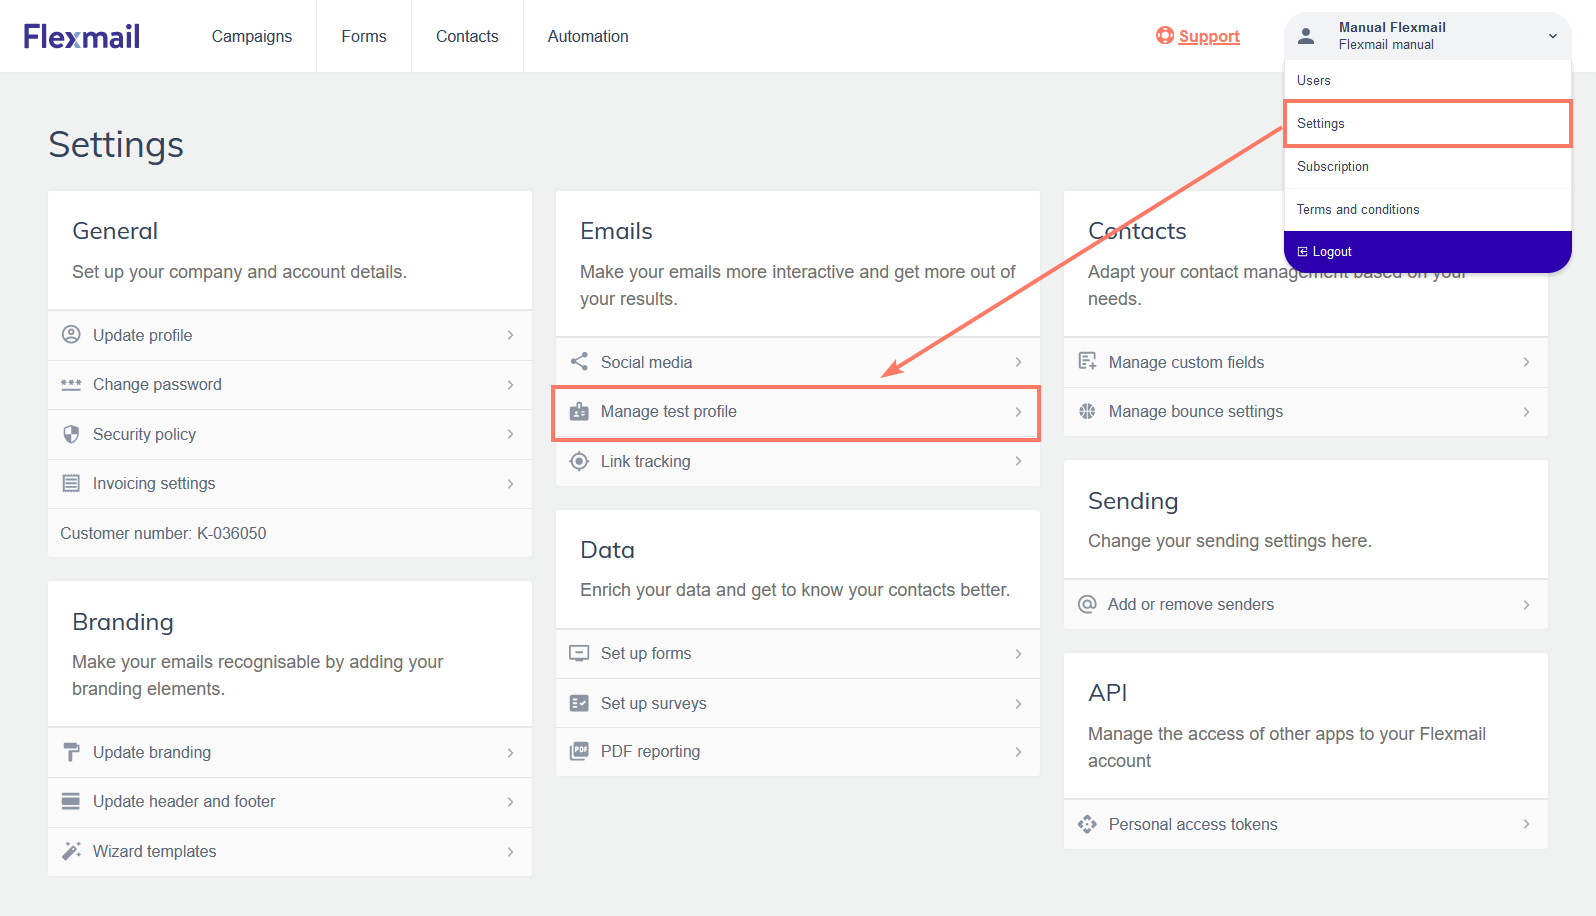Open the Contacts menu
This screenshot has height=916, width=1596.
pyautogui.click(x=467, y=36)
